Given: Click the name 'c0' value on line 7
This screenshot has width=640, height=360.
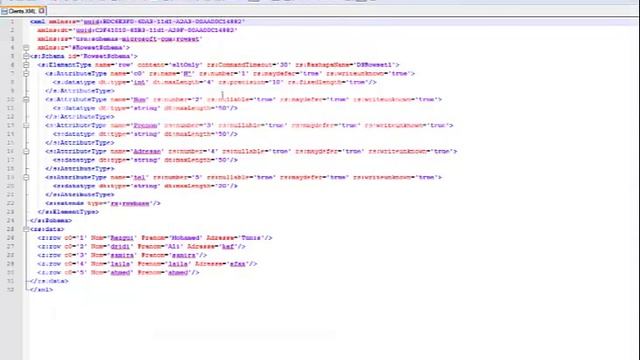Looking at the screenshot, I should 138,74.
